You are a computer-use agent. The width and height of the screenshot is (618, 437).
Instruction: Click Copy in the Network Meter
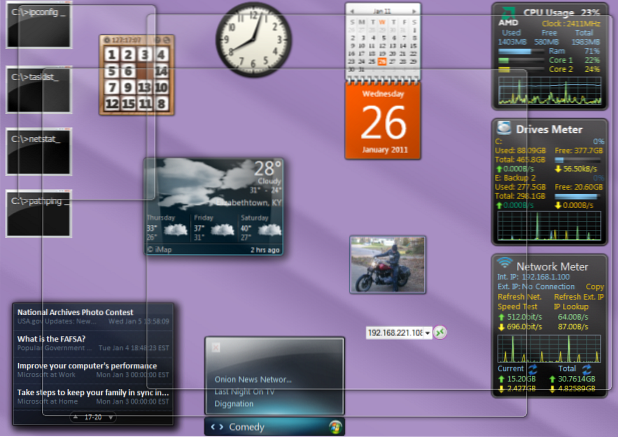(594, 286)
